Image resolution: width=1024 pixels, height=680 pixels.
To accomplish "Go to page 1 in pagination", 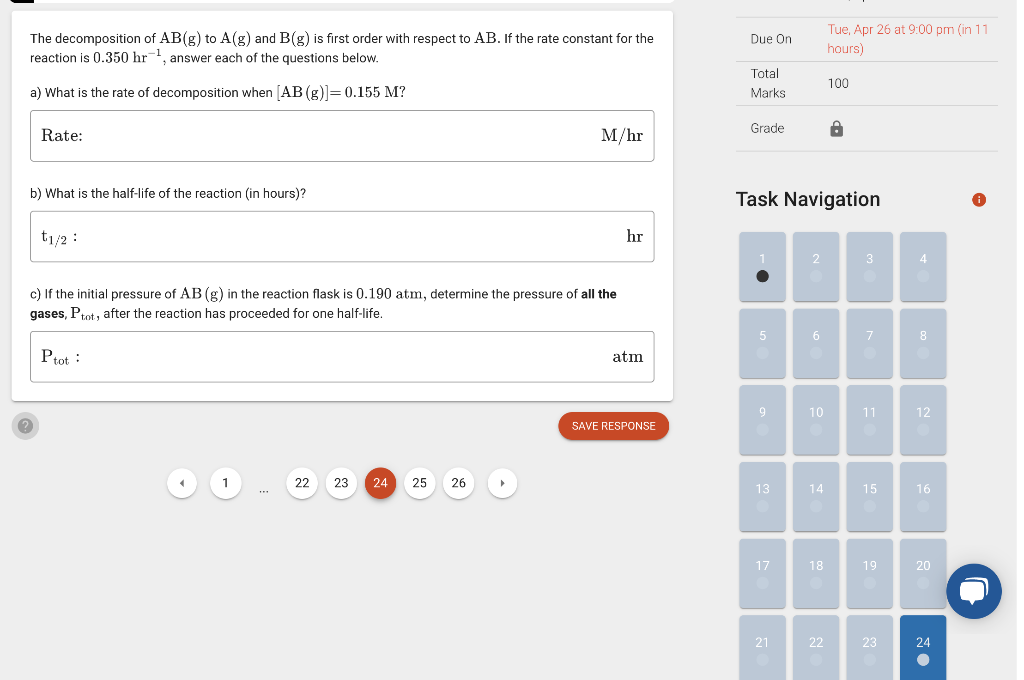I will point(225,483).
